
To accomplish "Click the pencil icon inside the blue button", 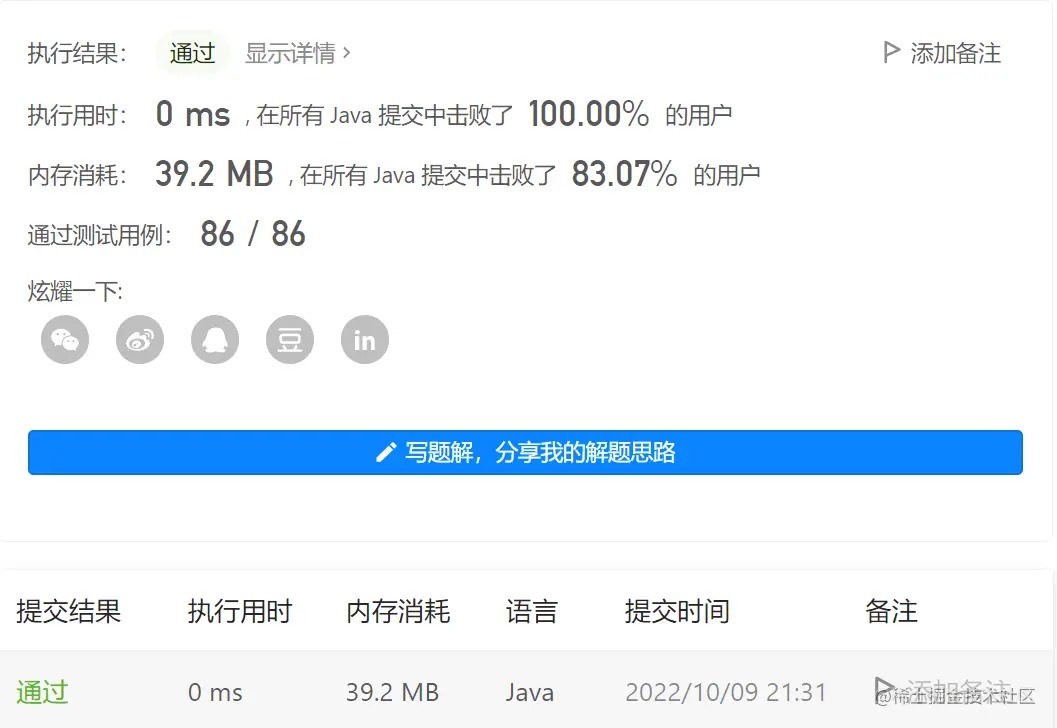I will click(x=385, y=452).
